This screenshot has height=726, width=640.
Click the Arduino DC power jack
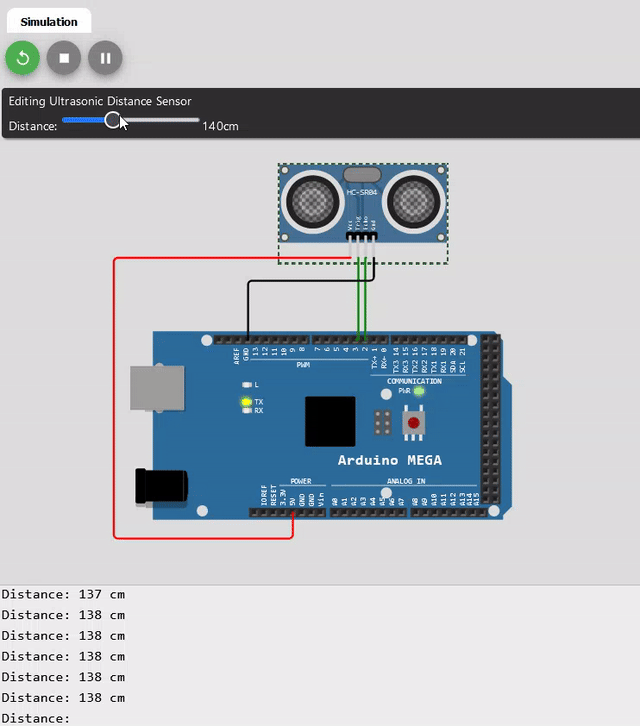[161, 486]
